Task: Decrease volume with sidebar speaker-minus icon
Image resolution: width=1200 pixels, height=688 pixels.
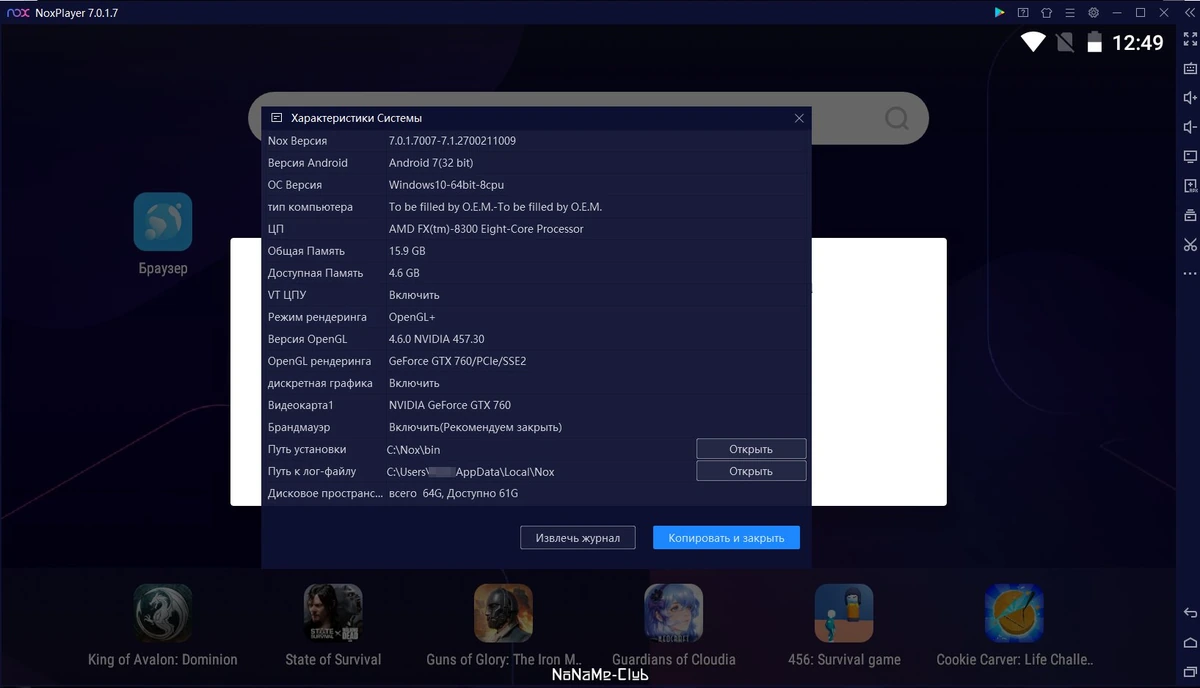Action: click(1190, 127)
